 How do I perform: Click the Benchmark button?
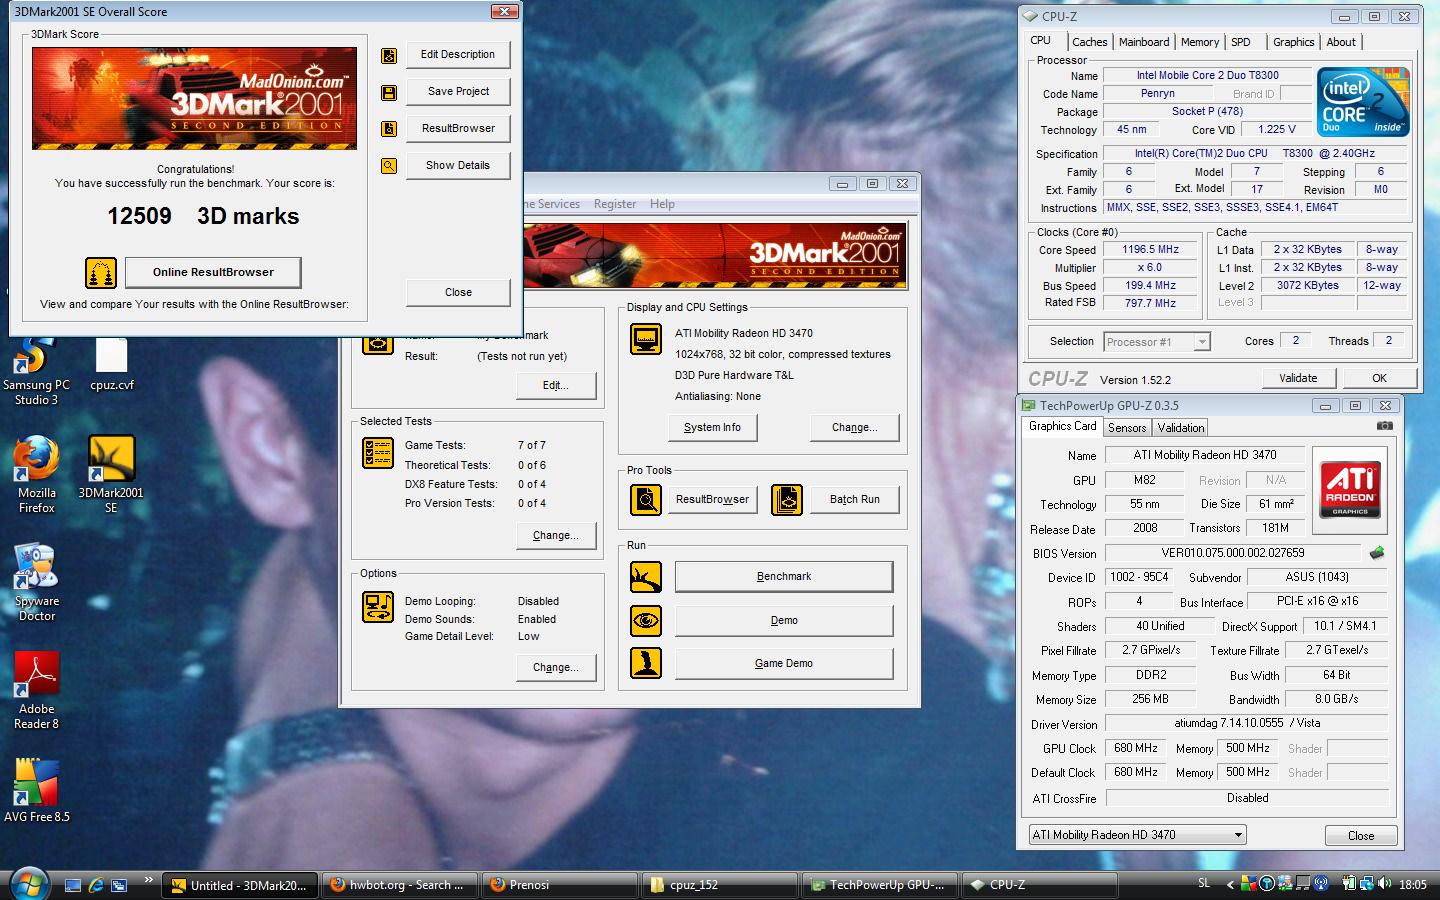784,577
